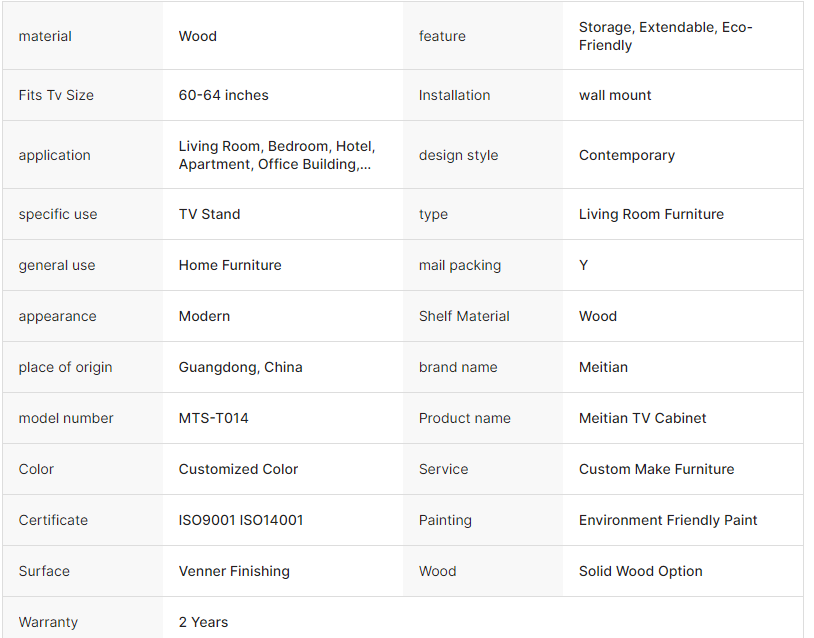Click the mail packing 'Y' value

584,265
